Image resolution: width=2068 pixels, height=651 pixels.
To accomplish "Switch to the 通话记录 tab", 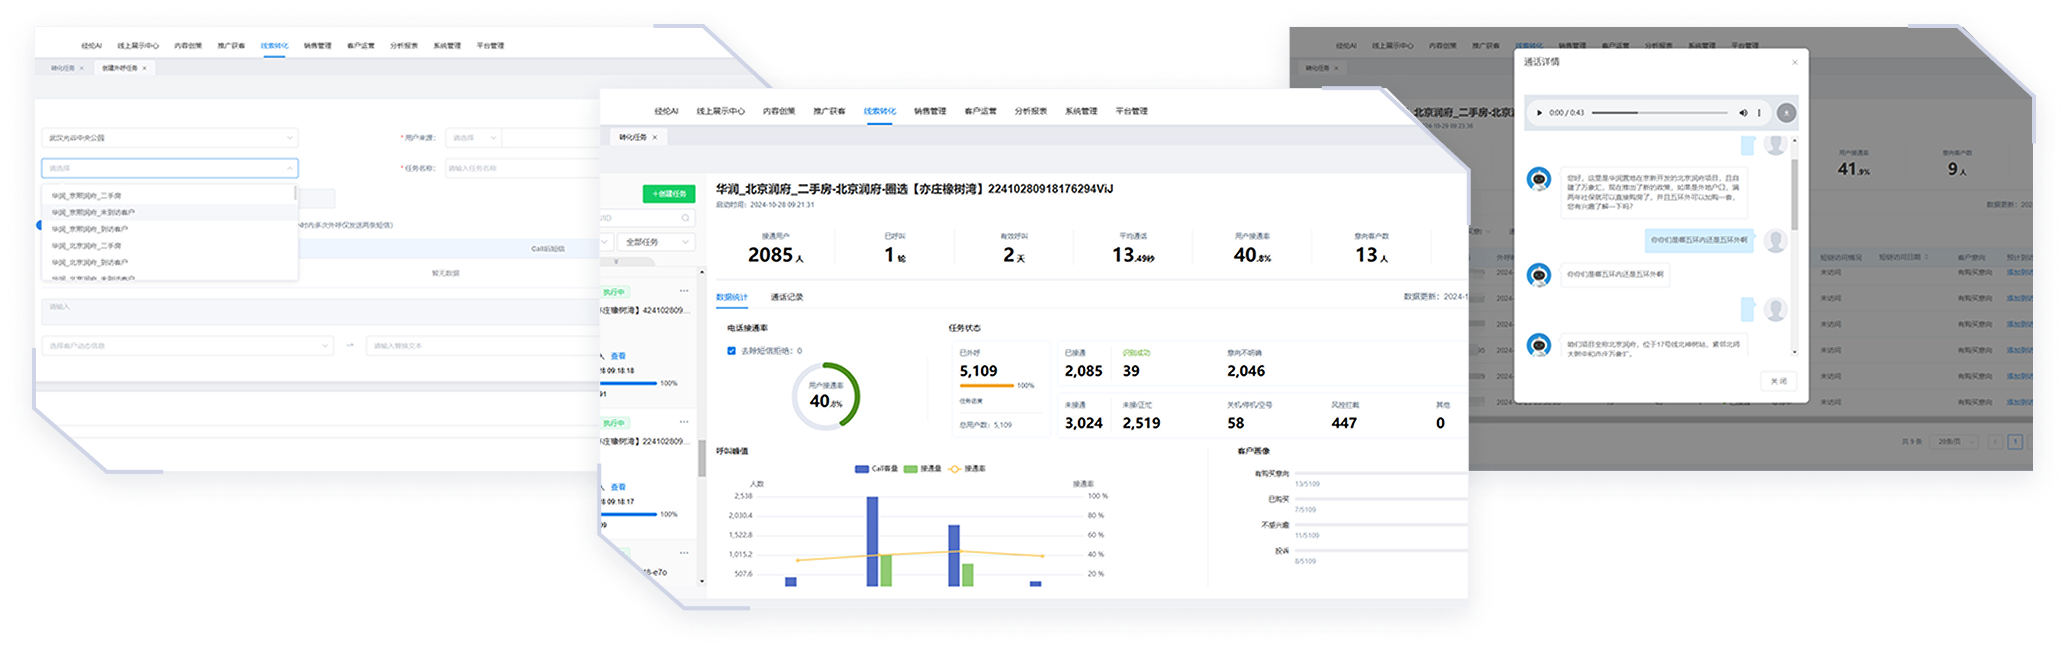I will pos(786,297).
